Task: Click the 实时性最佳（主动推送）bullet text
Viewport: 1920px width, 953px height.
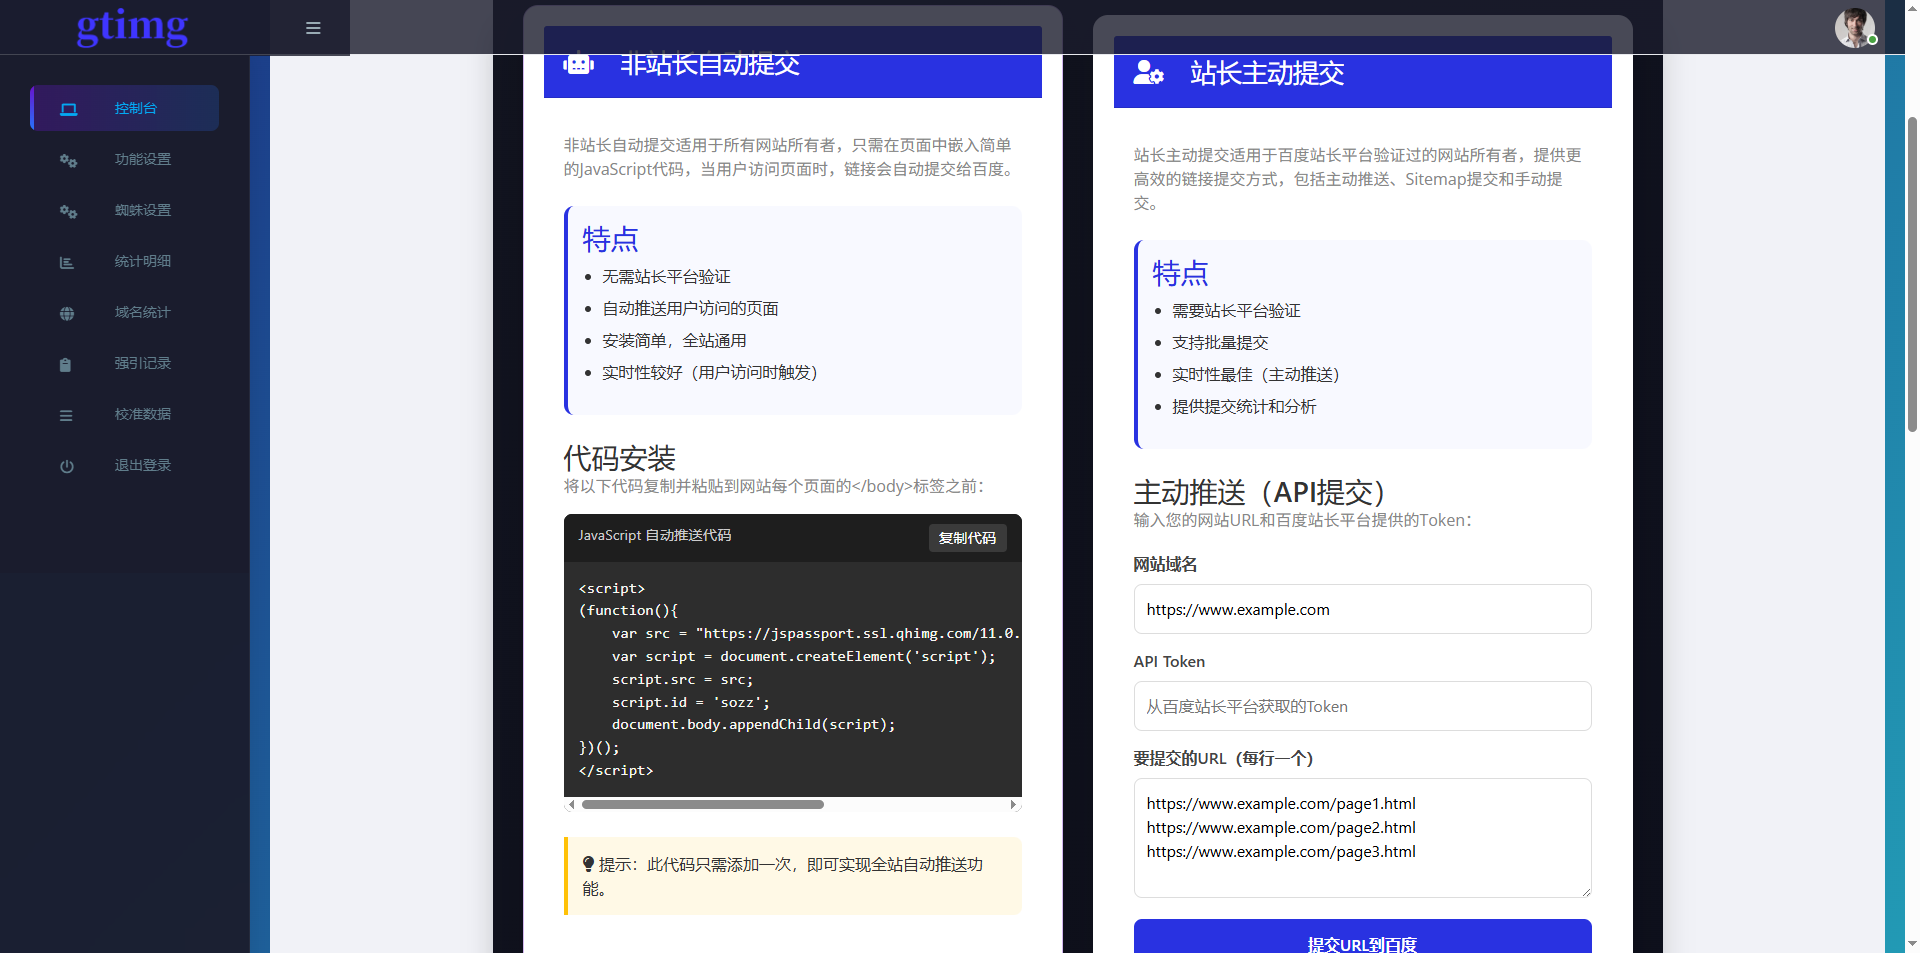Action: click(1256, 375)
